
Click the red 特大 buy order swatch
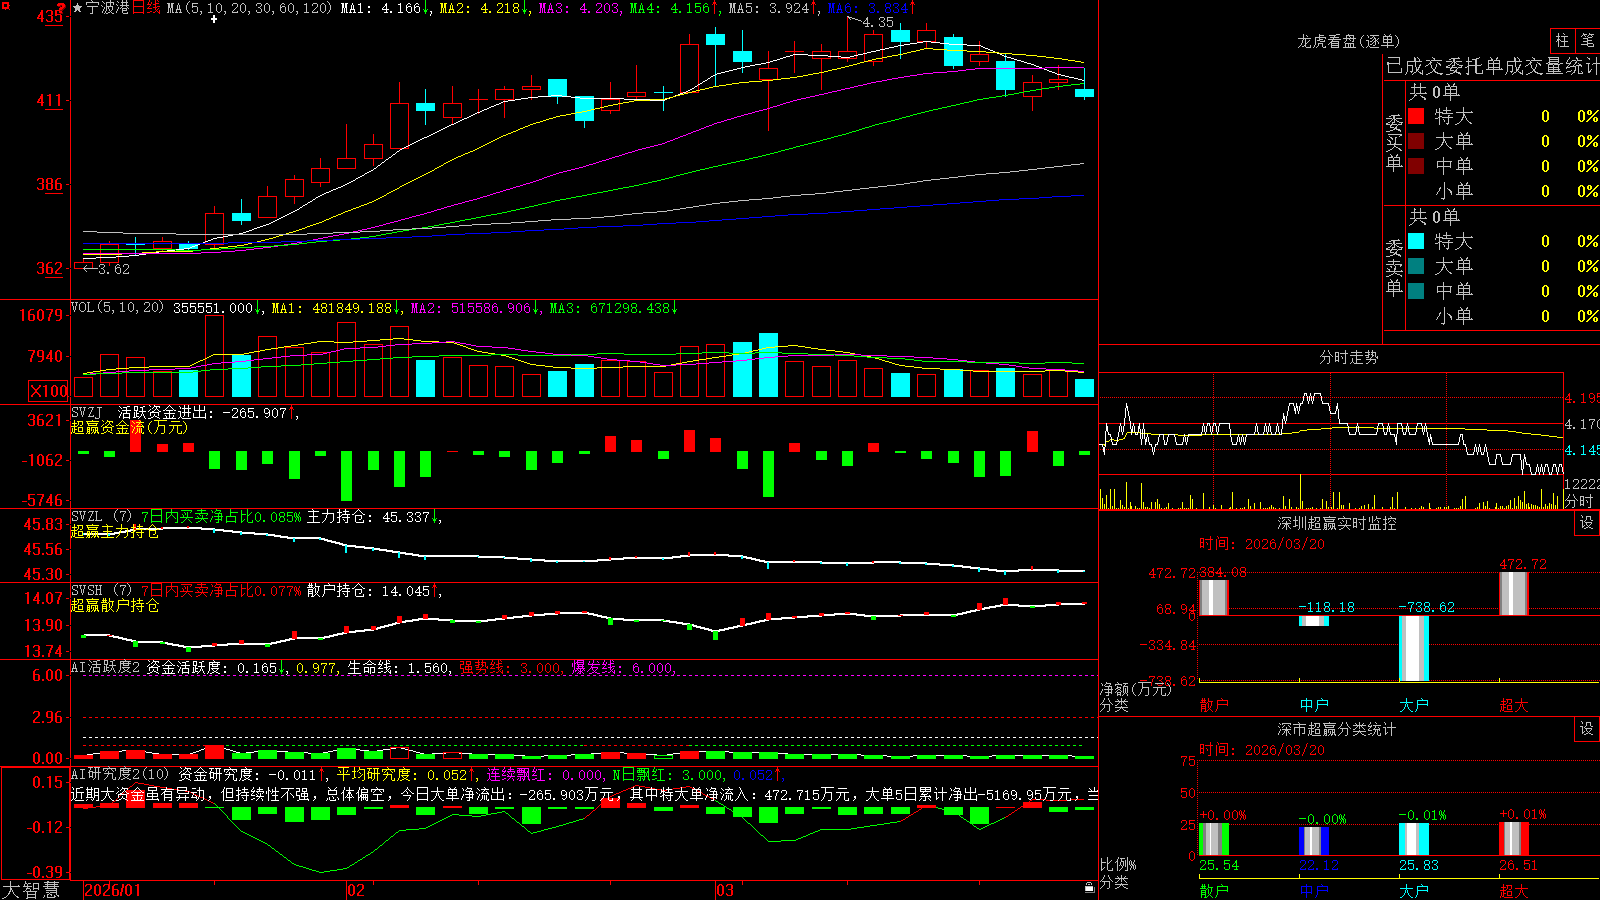click(1416, 116)
